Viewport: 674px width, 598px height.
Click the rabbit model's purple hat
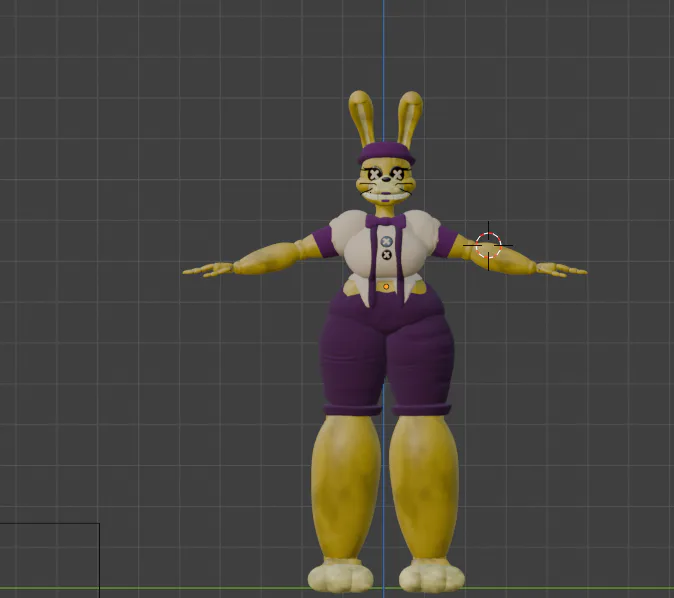point(386,154)
